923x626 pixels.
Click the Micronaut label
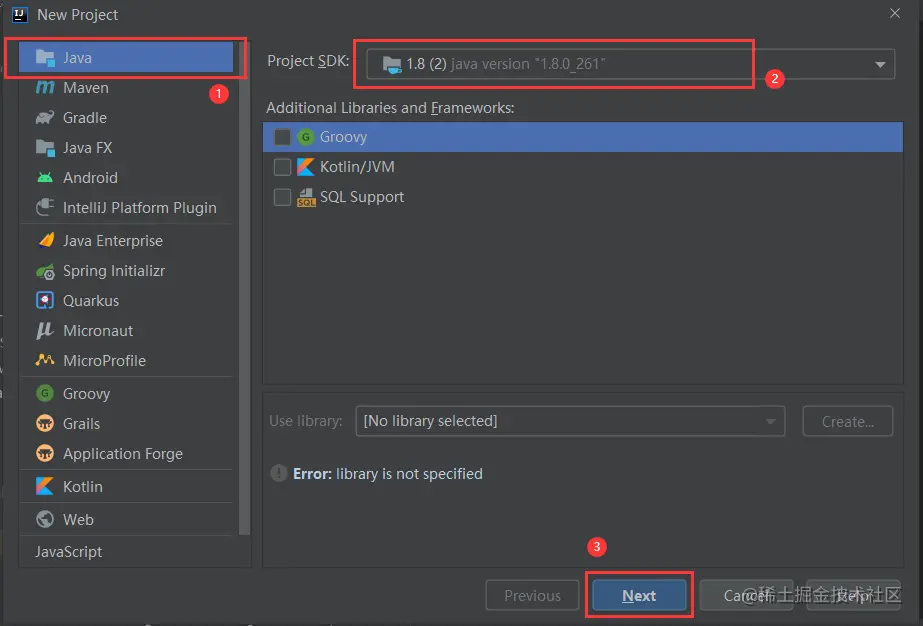tap(98, 330)
